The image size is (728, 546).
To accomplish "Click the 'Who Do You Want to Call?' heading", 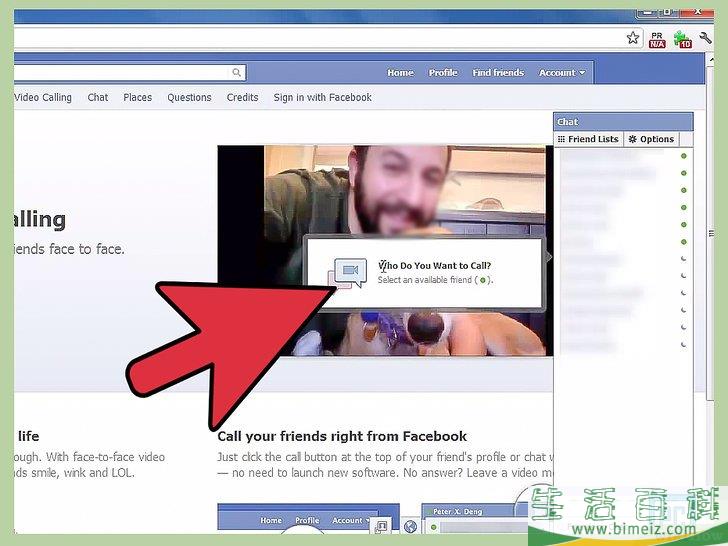I will coord(434,266).
